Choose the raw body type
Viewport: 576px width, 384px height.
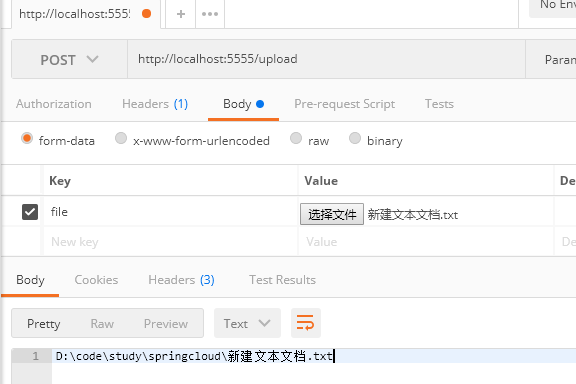tap(296, 138)
